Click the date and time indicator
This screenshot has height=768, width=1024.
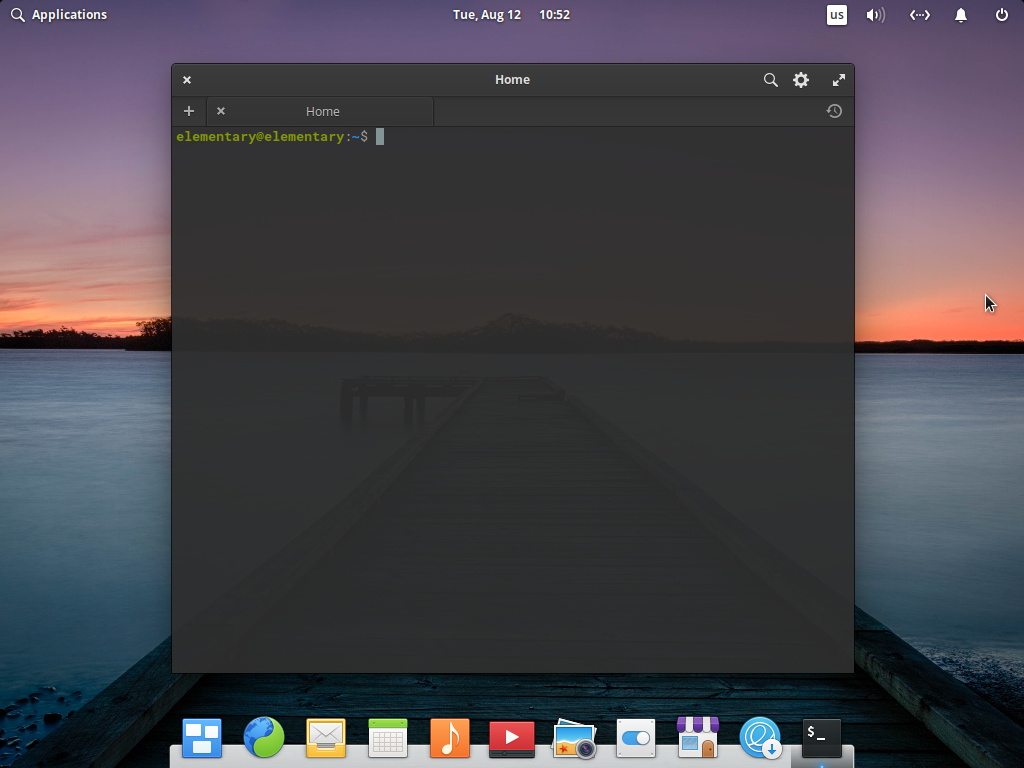tap(511, 15)
